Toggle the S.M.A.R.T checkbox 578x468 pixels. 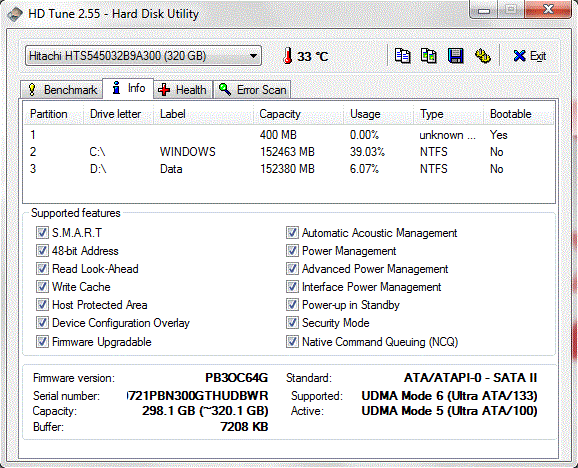point(42,233)
